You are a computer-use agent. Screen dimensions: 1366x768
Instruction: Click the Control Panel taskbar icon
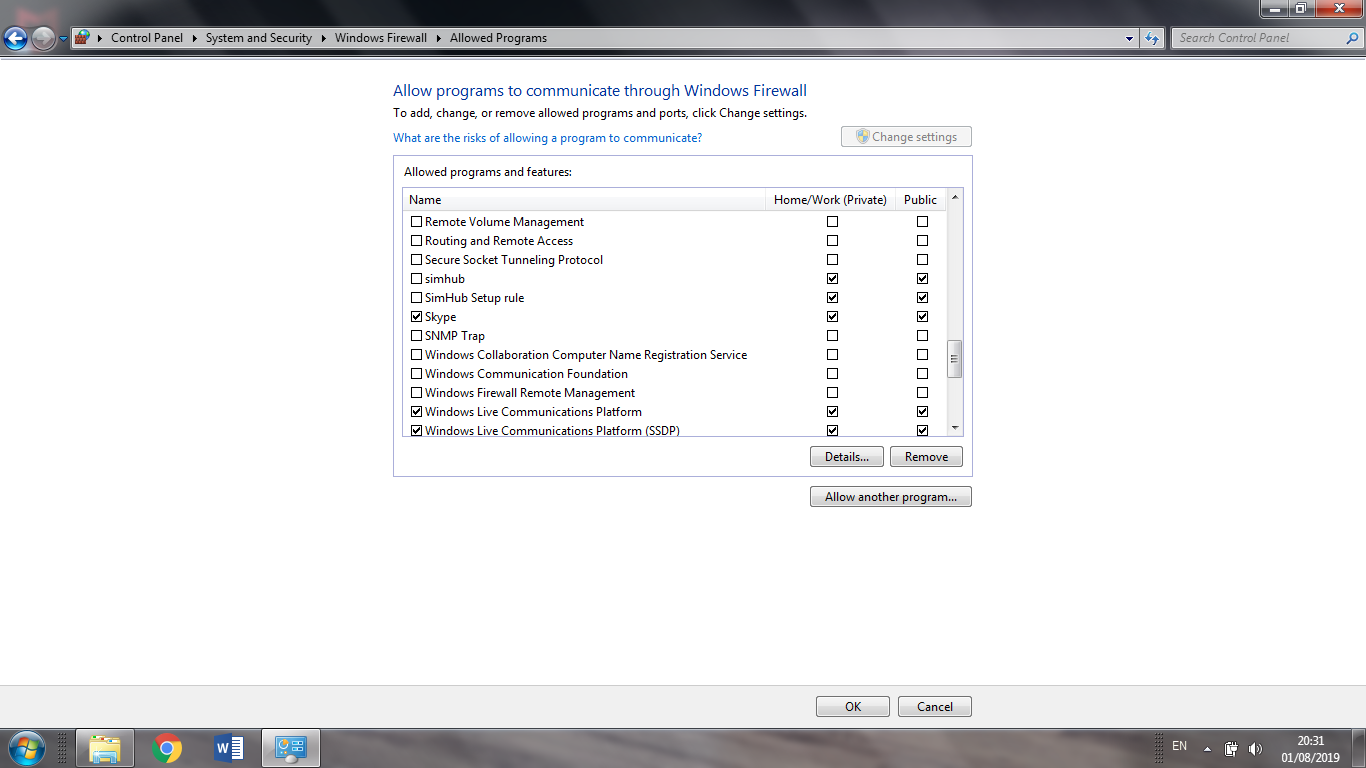[x=291, y=748]
